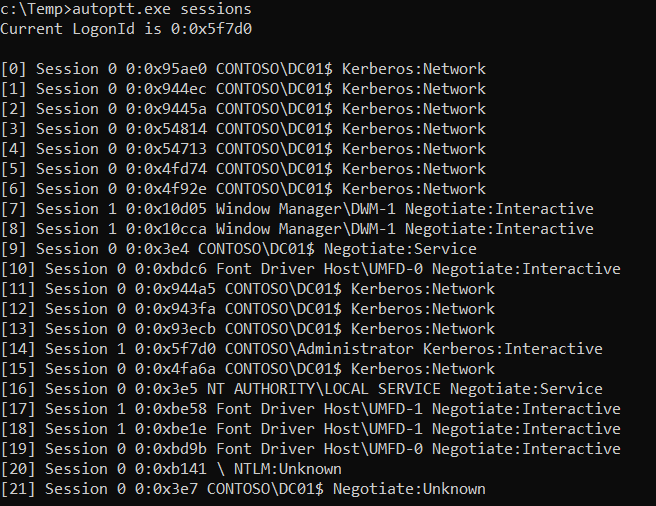Select session line [2] 0x9445a
656x506 pixels.
pos(243,109)
